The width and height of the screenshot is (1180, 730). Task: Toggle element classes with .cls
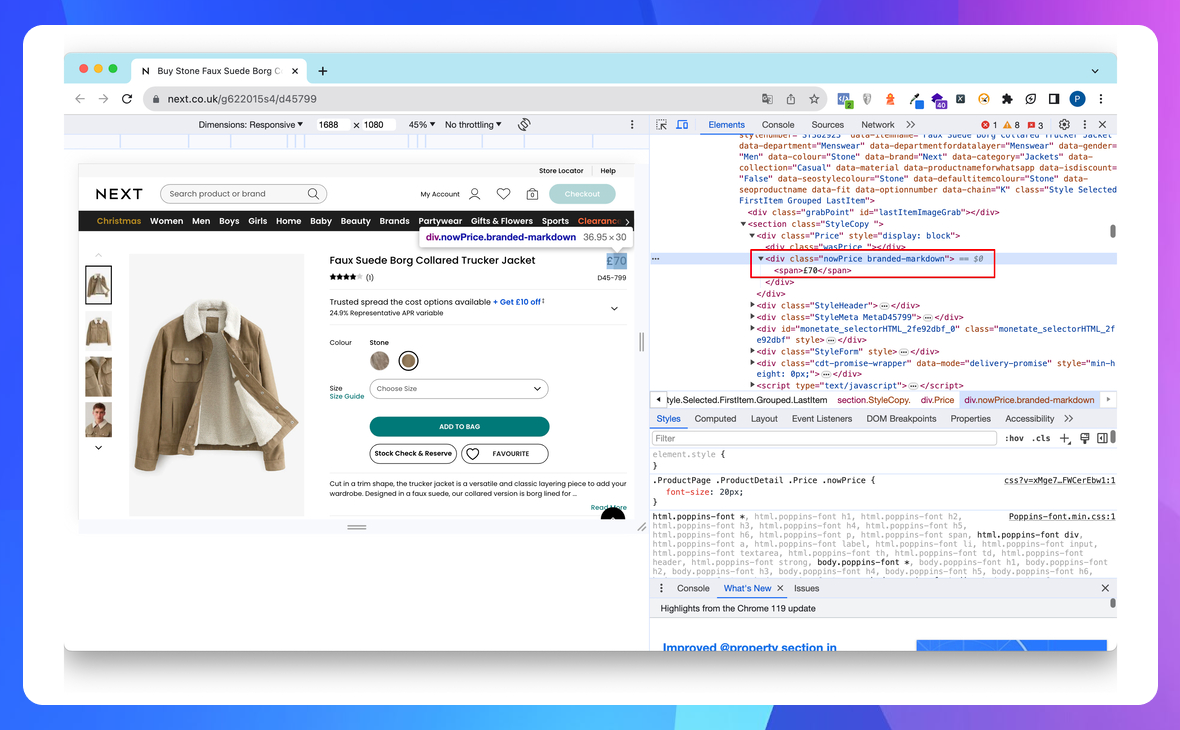click(x=1041, y=437)
